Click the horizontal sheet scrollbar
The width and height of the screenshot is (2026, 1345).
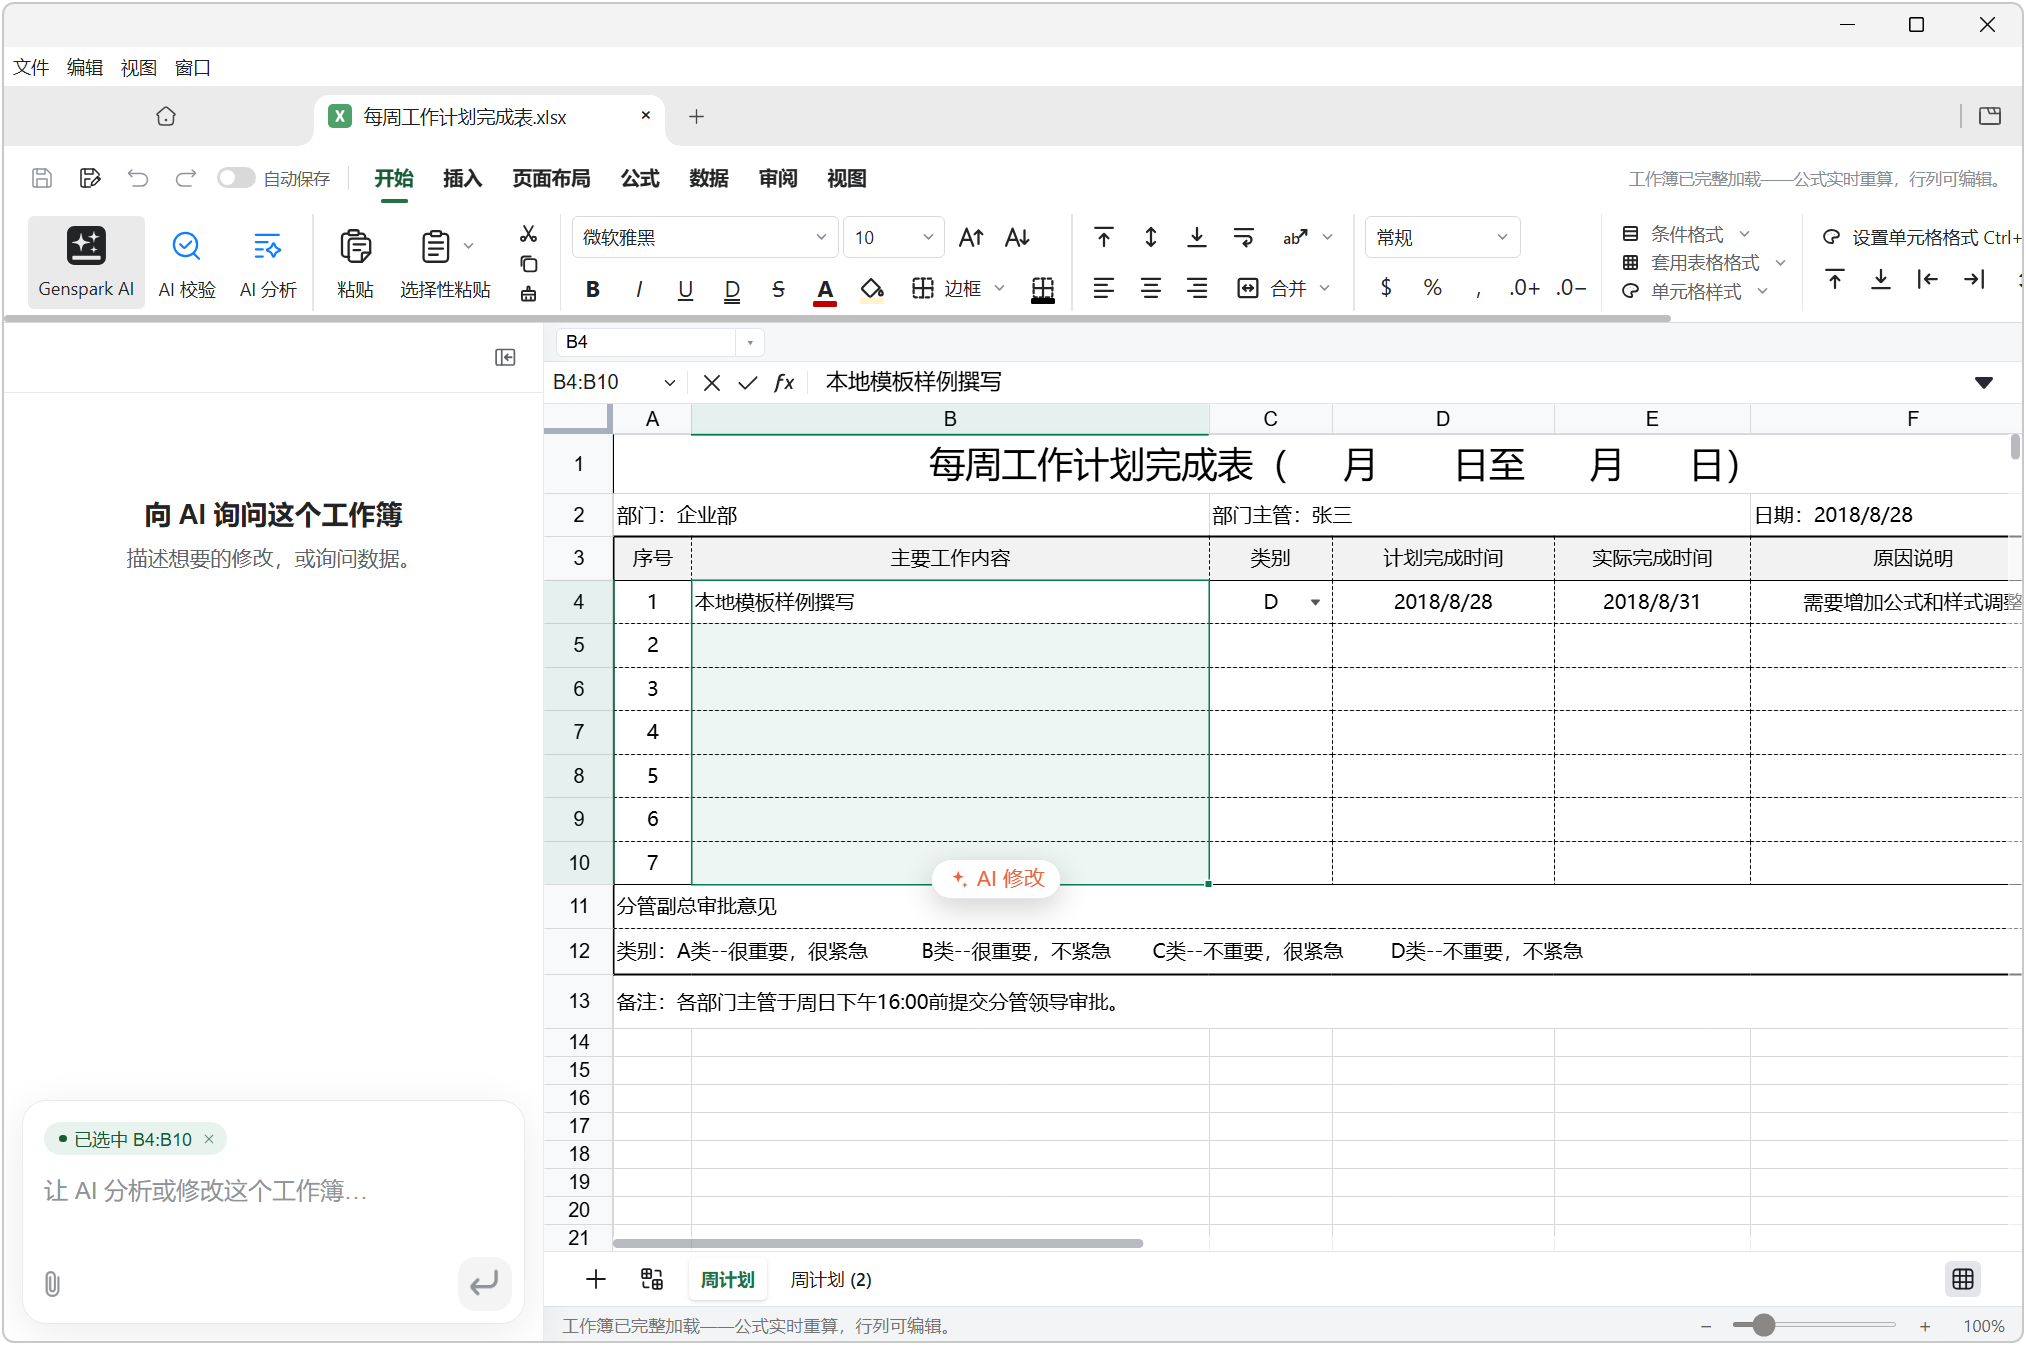pyautogui.click(x=877, y=1243)
